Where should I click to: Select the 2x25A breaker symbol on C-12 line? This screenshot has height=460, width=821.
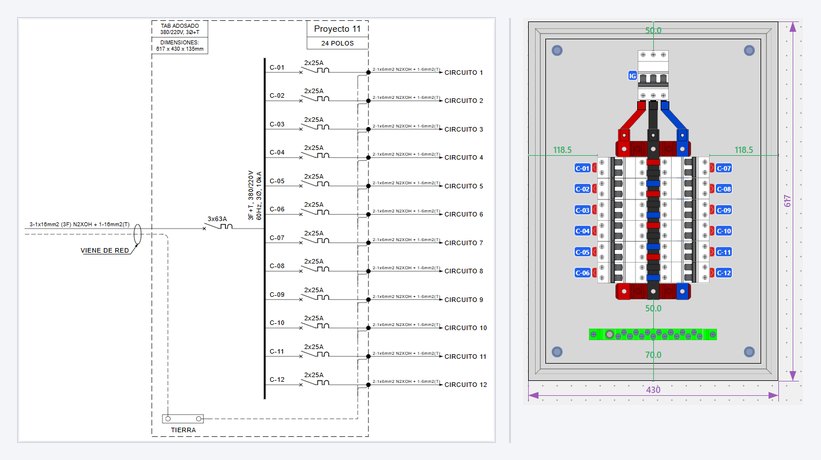tap(315, 382)
